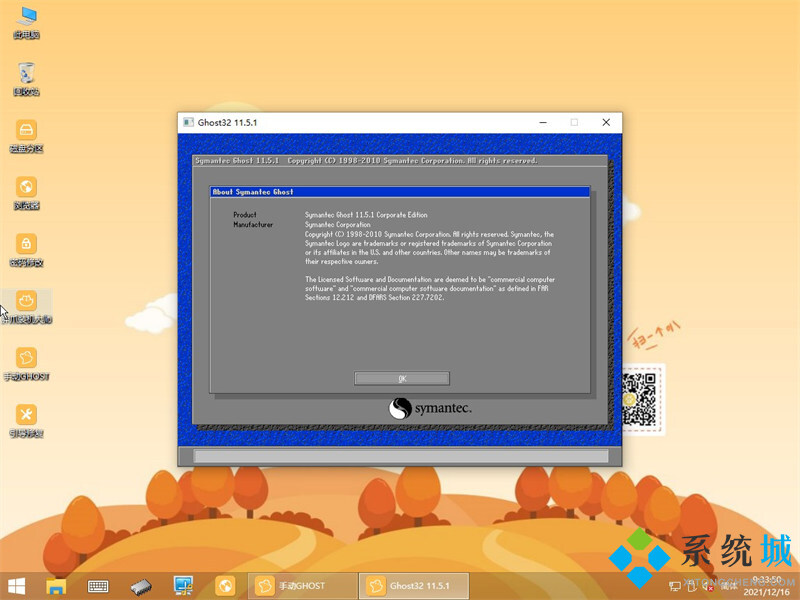
Task: Activate the Ghost32 11.5.1 taskbar button
Action: [413, 586]
